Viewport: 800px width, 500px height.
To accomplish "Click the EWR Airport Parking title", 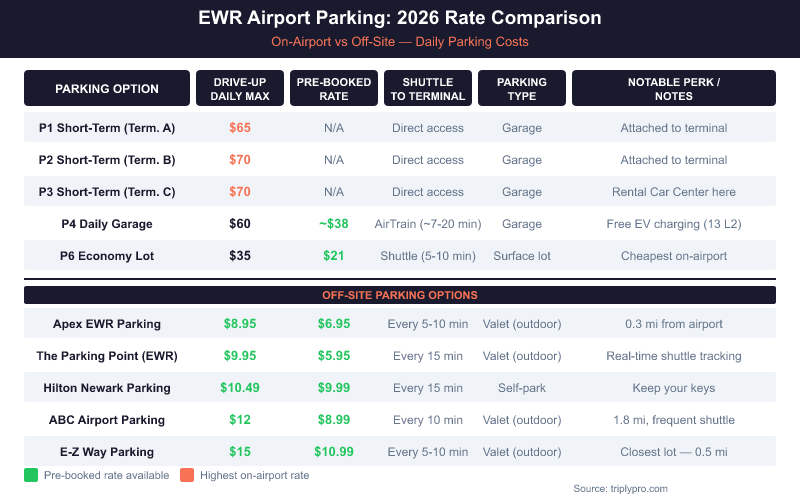I will point(400,19).
